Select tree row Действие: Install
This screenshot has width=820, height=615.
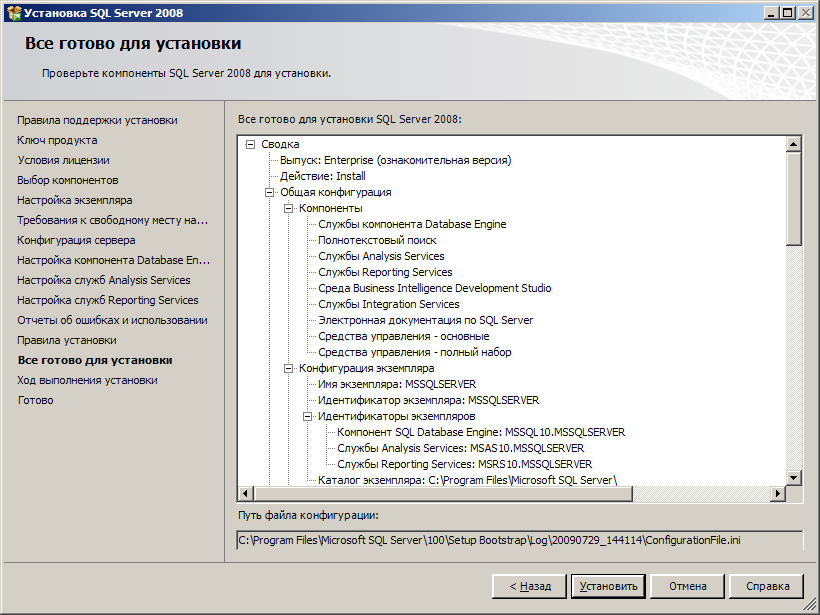[x=323, y=176]
